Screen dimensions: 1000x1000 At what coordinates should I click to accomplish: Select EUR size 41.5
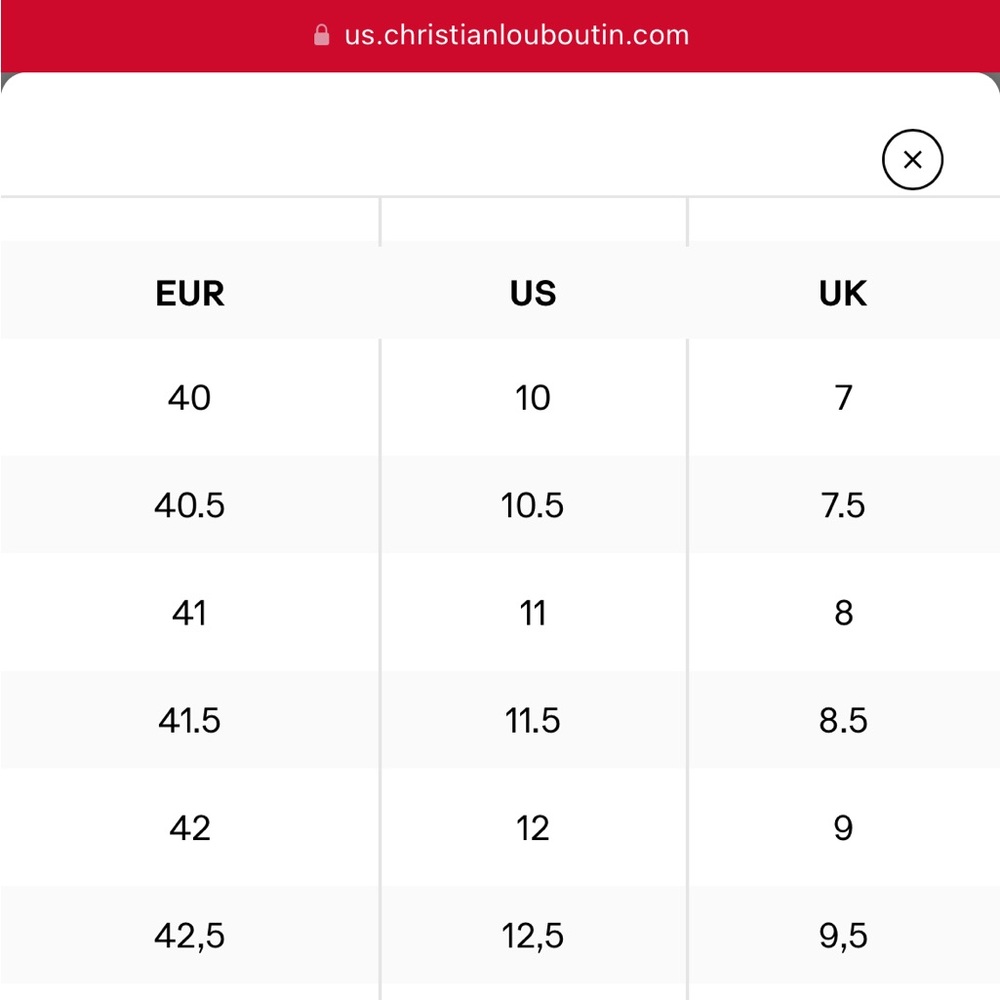click(189, 721)
